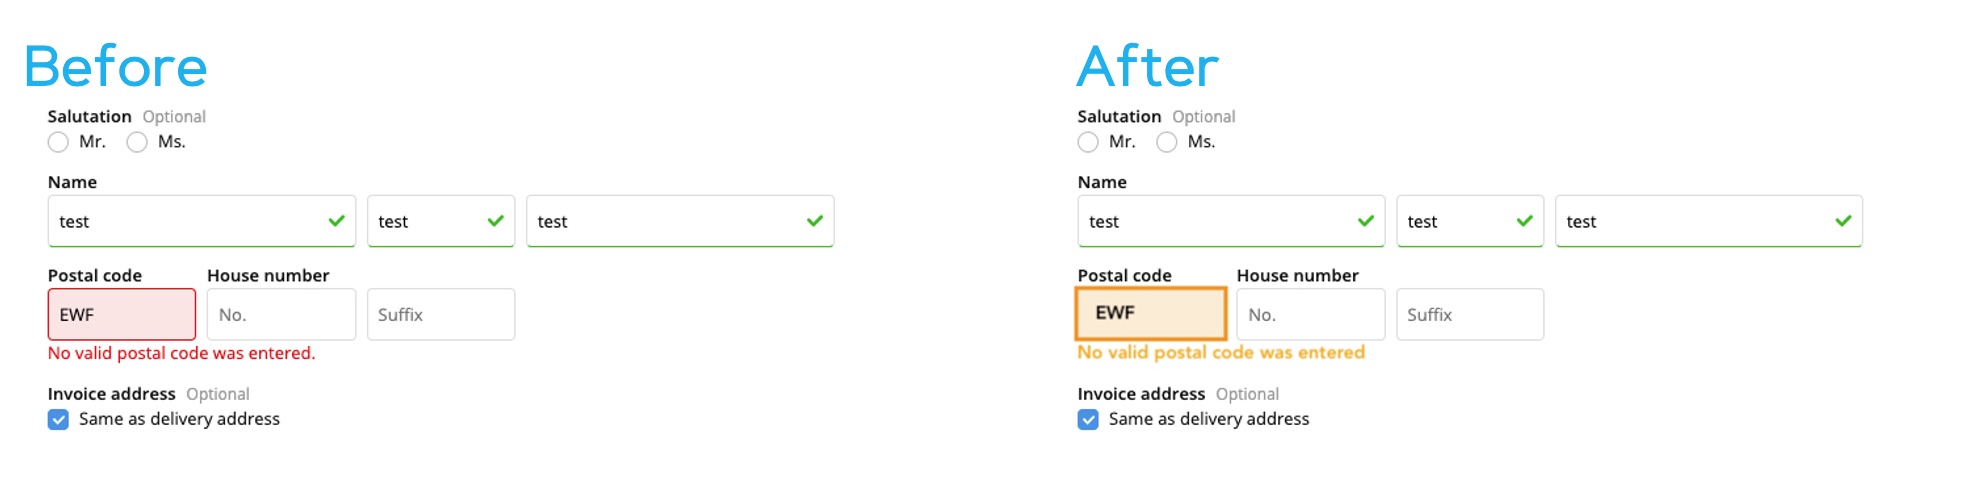This screenshot has height=484, width=1980.
Task: Click house number No. field in After form
Action: (1310, 315)
